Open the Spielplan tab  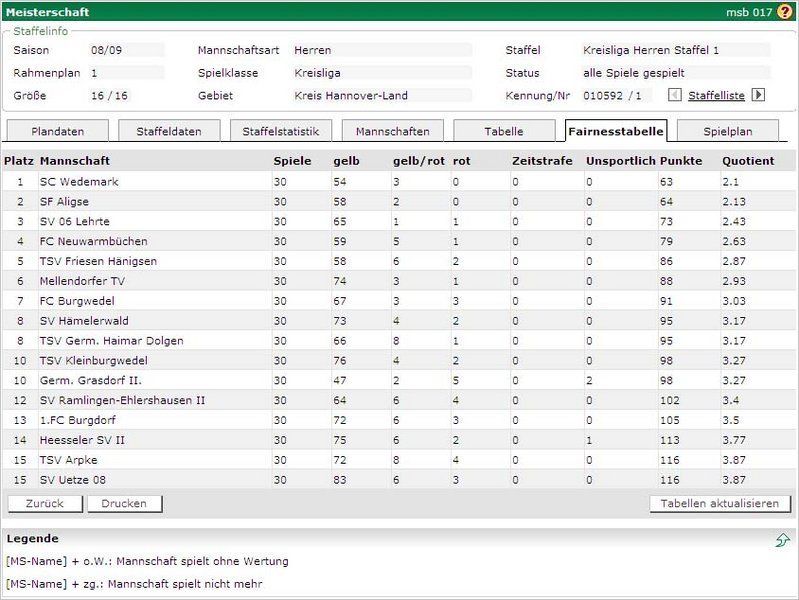728,131
